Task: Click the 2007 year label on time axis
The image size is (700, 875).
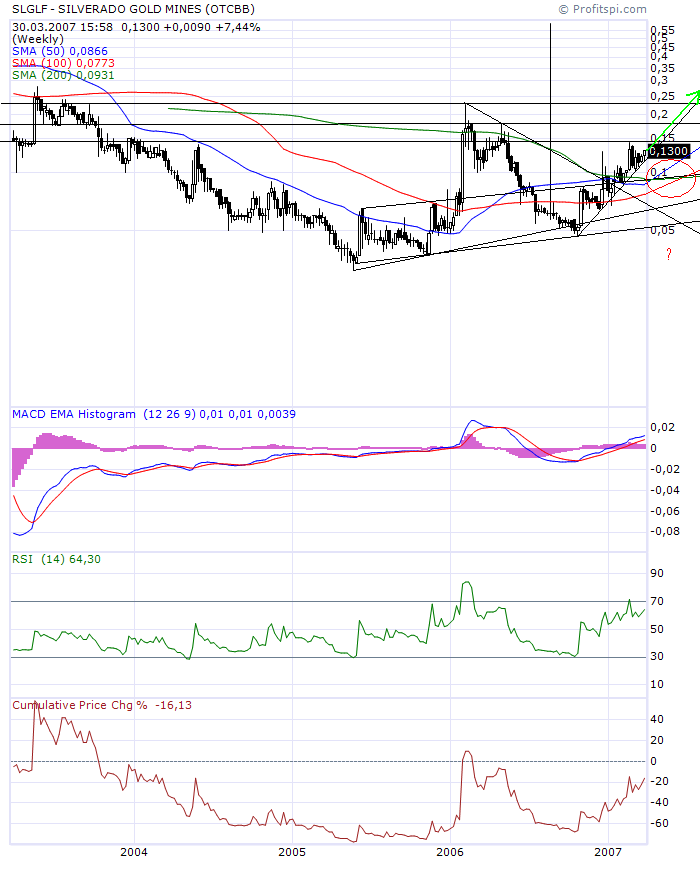Action: [x=608, y=852]
